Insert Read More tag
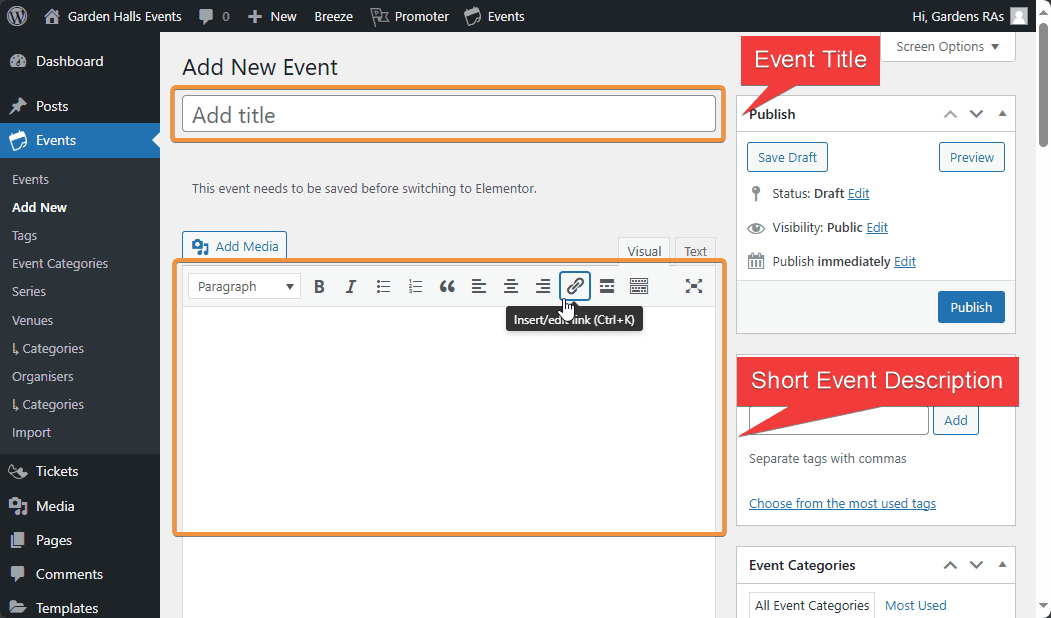 [x=607, y=287]
